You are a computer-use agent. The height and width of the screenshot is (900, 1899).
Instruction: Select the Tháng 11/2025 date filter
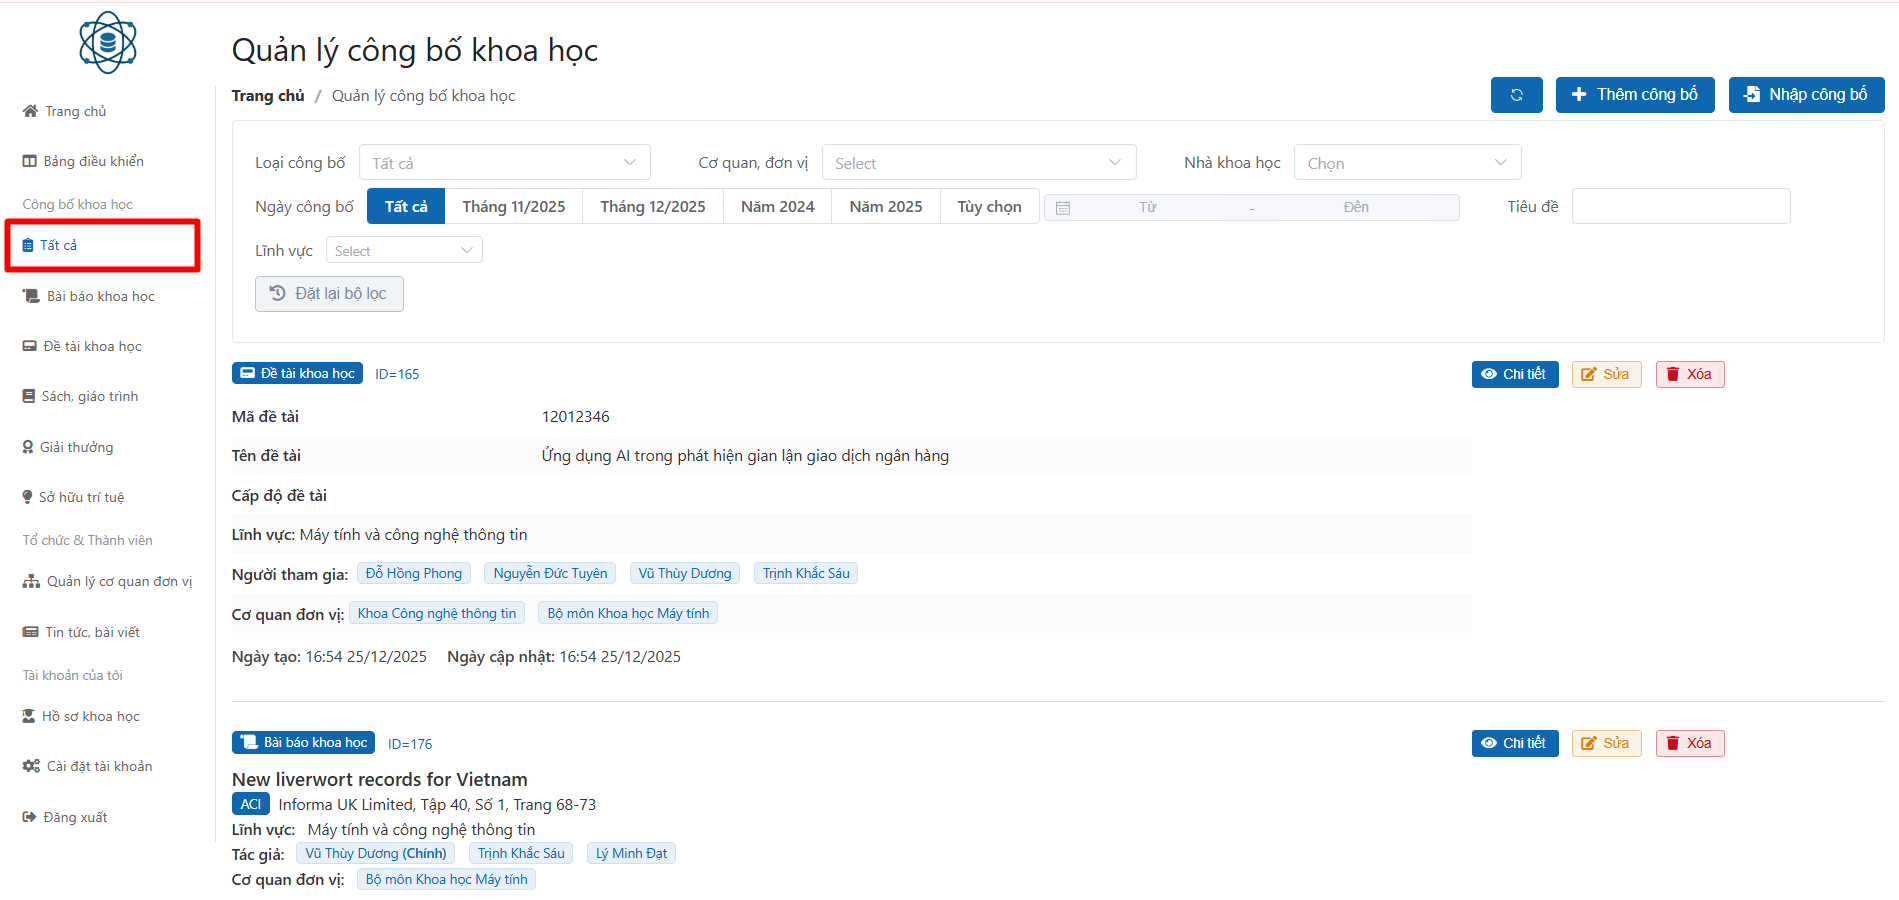[513, 207]
